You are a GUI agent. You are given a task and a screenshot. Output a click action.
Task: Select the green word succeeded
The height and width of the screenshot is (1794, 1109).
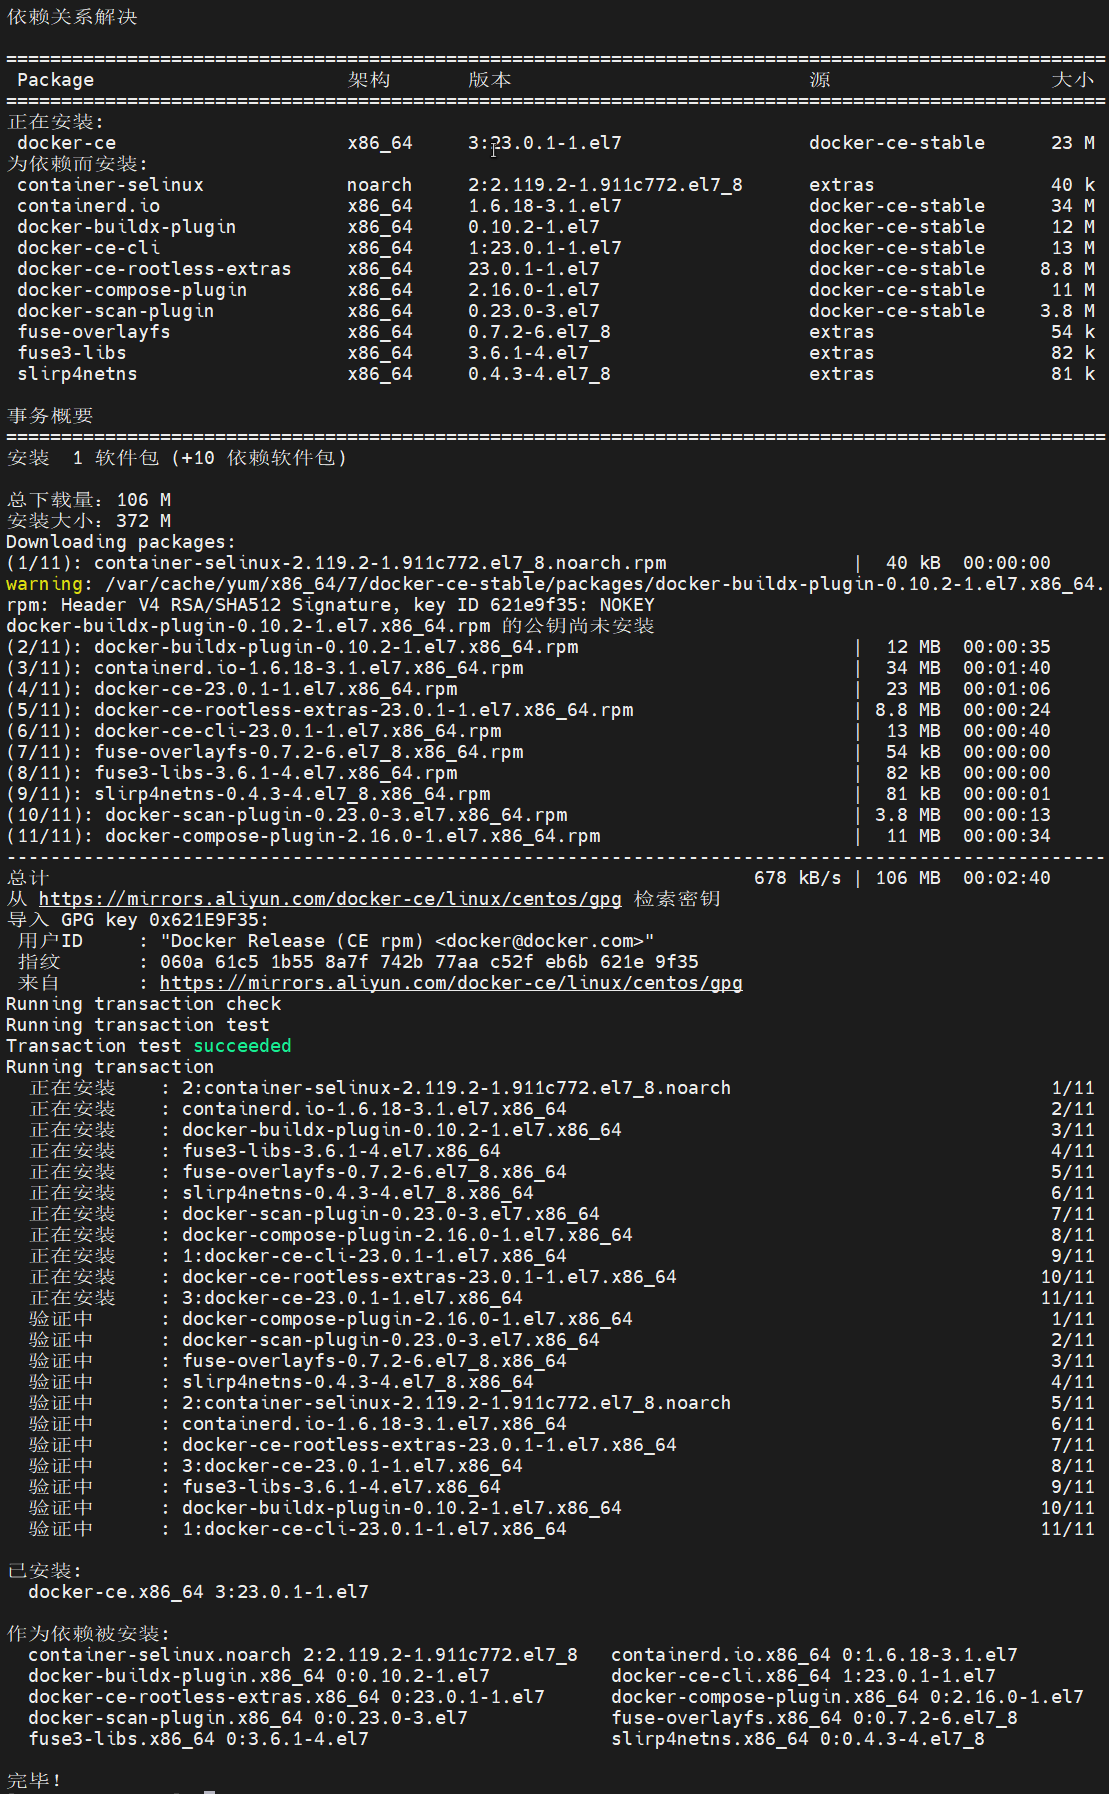tap(242, 1046)
